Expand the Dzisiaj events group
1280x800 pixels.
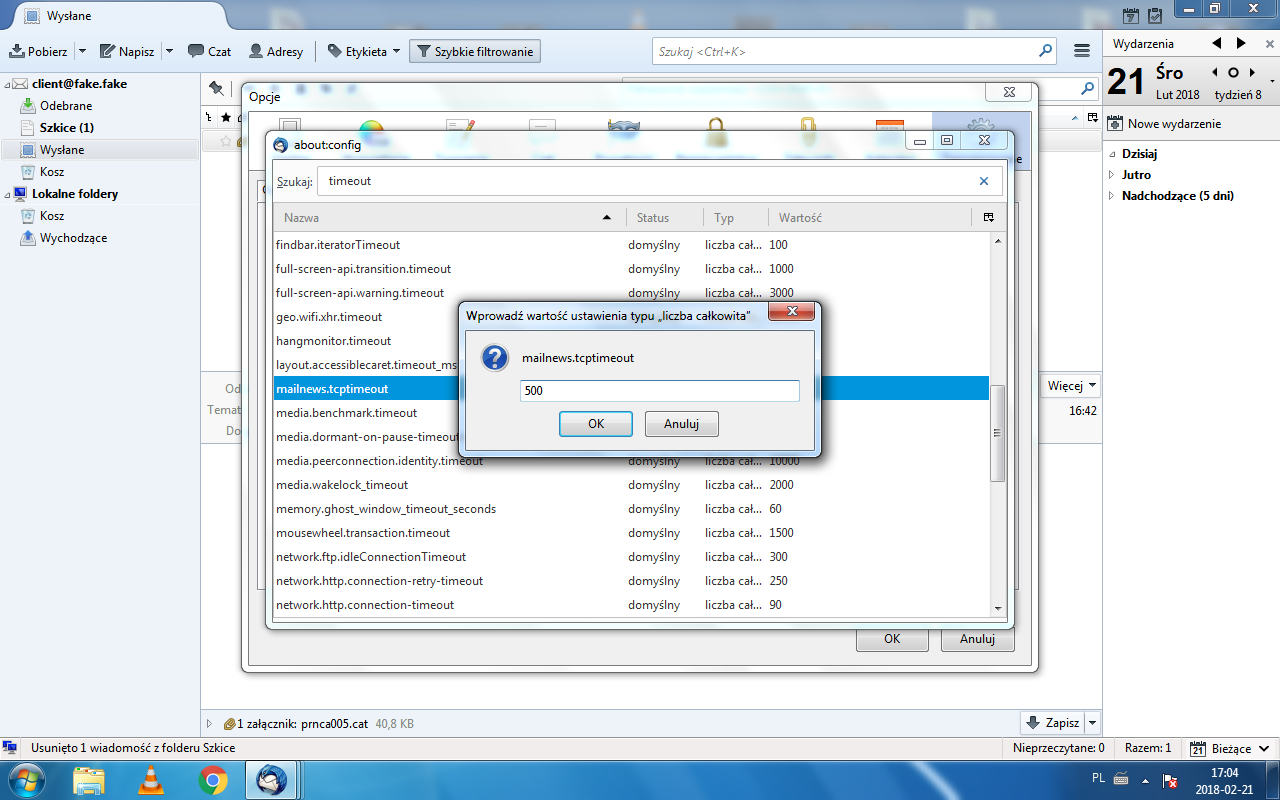coord(1112,154)
